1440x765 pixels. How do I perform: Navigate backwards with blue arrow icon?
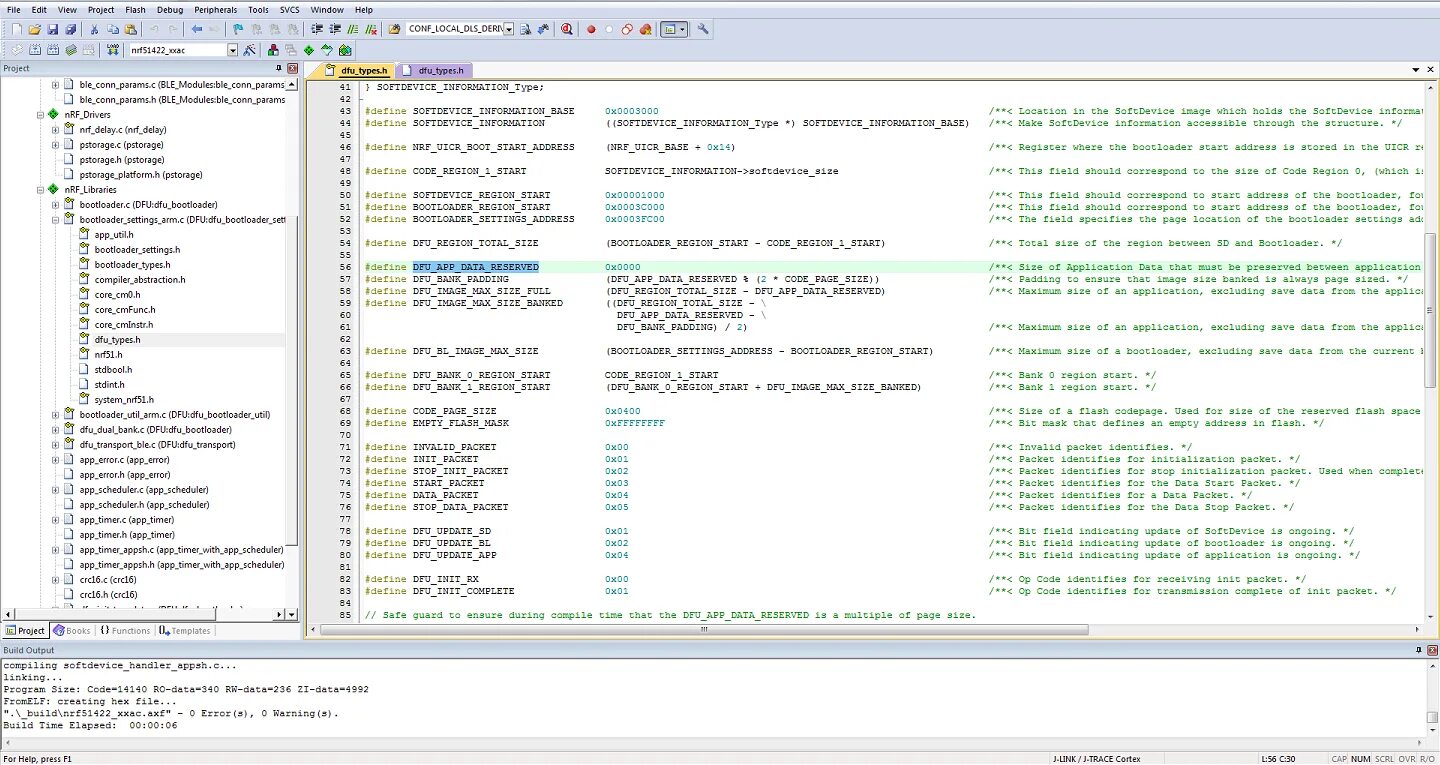(197, 29)
